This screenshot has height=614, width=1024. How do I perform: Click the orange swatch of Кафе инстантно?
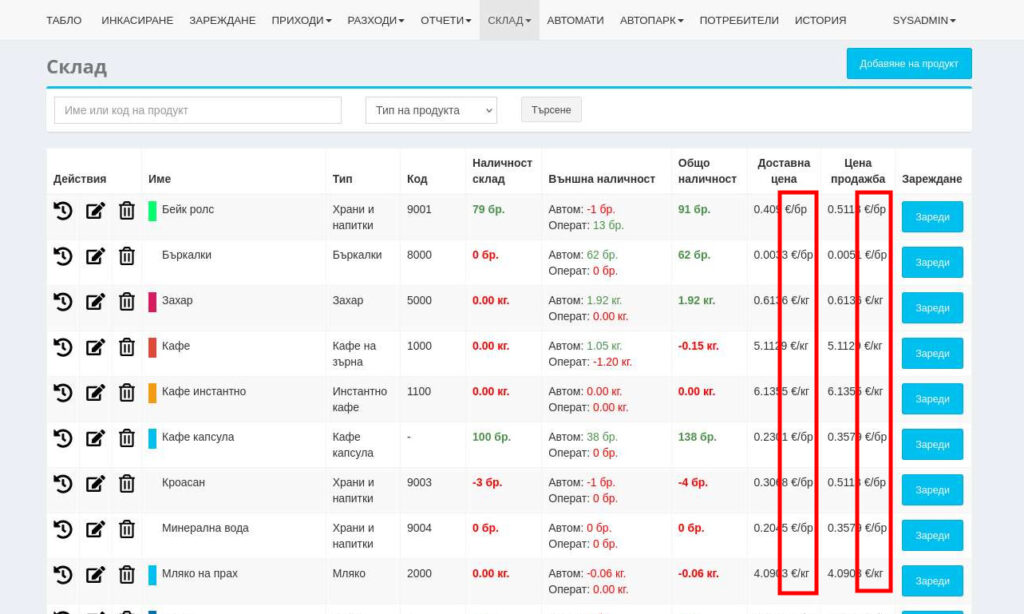click(x=152, y=393)
